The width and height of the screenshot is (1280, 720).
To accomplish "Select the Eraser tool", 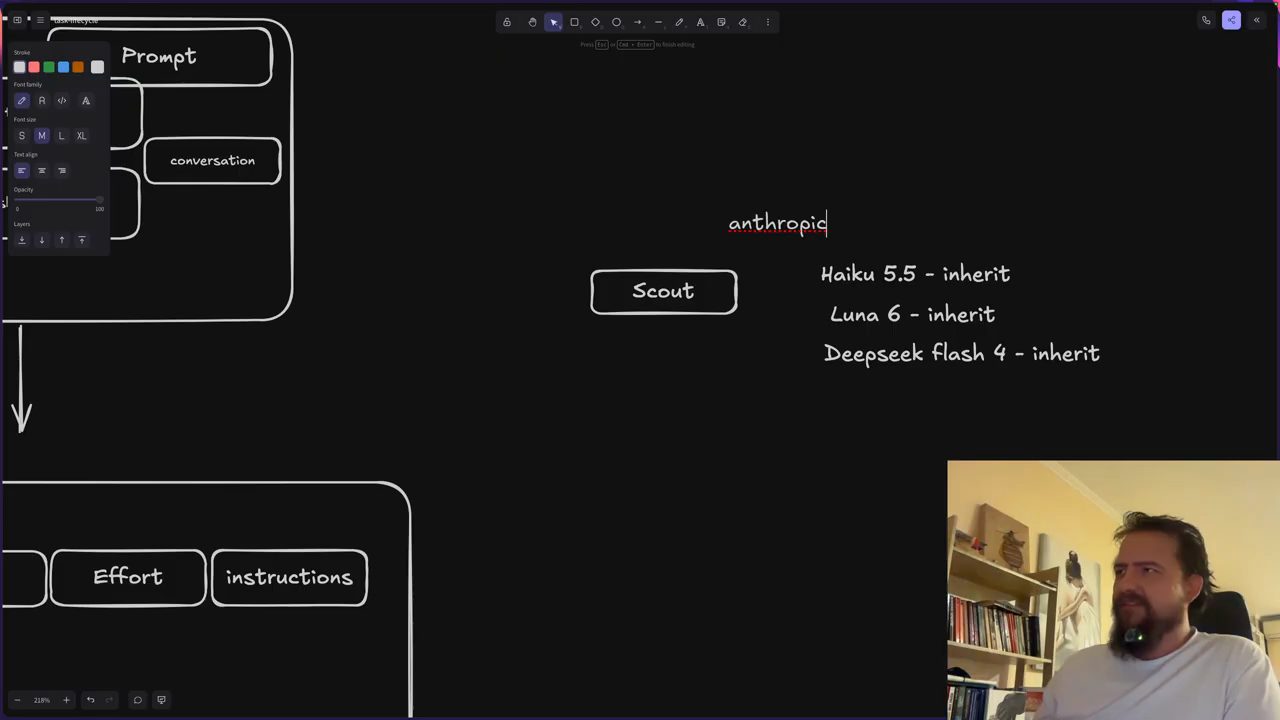I will [742, 22].
